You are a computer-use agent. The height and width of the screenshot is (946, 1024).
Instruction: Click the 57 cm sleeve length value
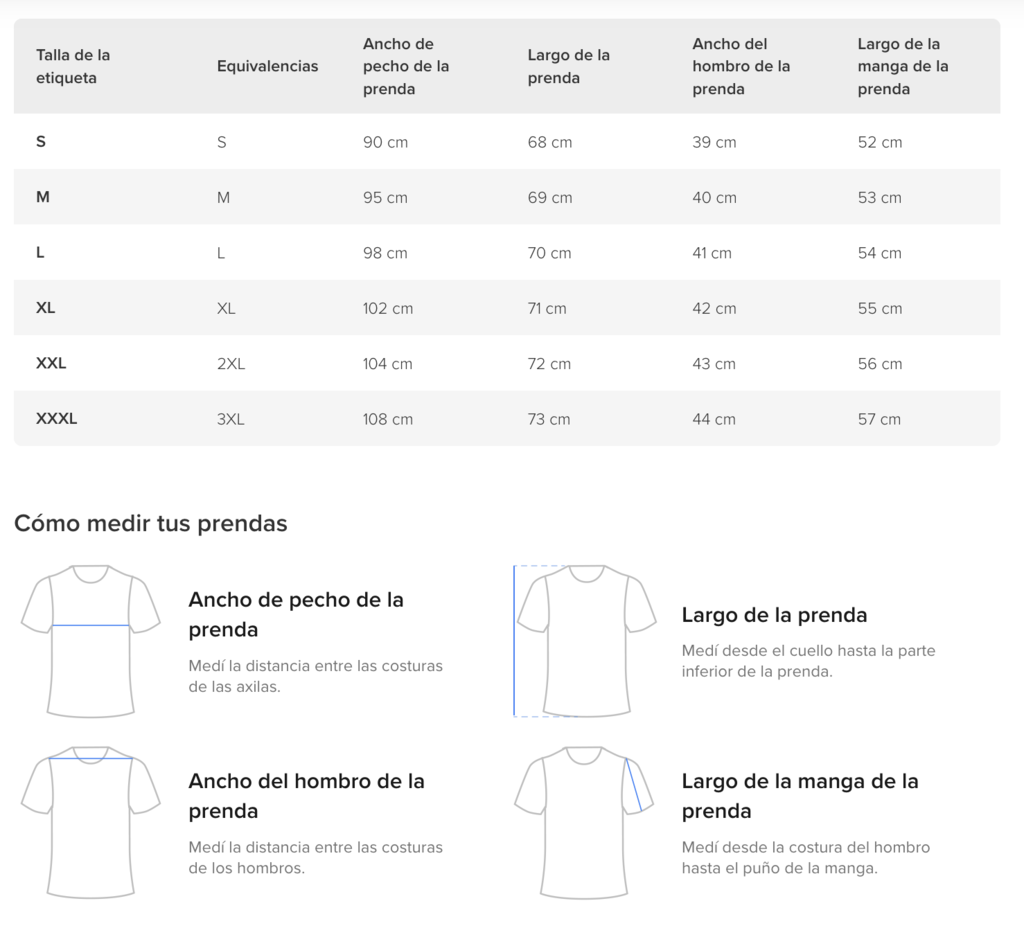[879, 419]
